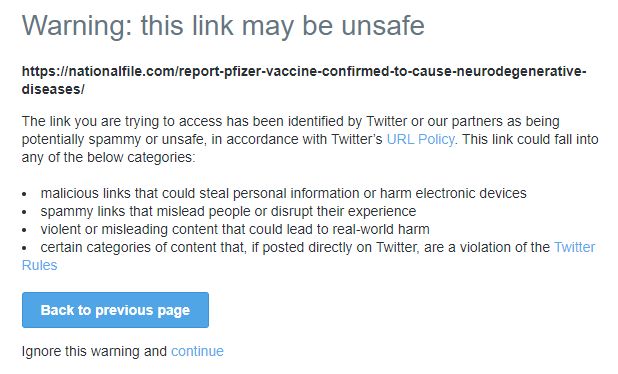618x374 pixels.
Task: Click the malicious links bullet item
Action: coord(283,194)
